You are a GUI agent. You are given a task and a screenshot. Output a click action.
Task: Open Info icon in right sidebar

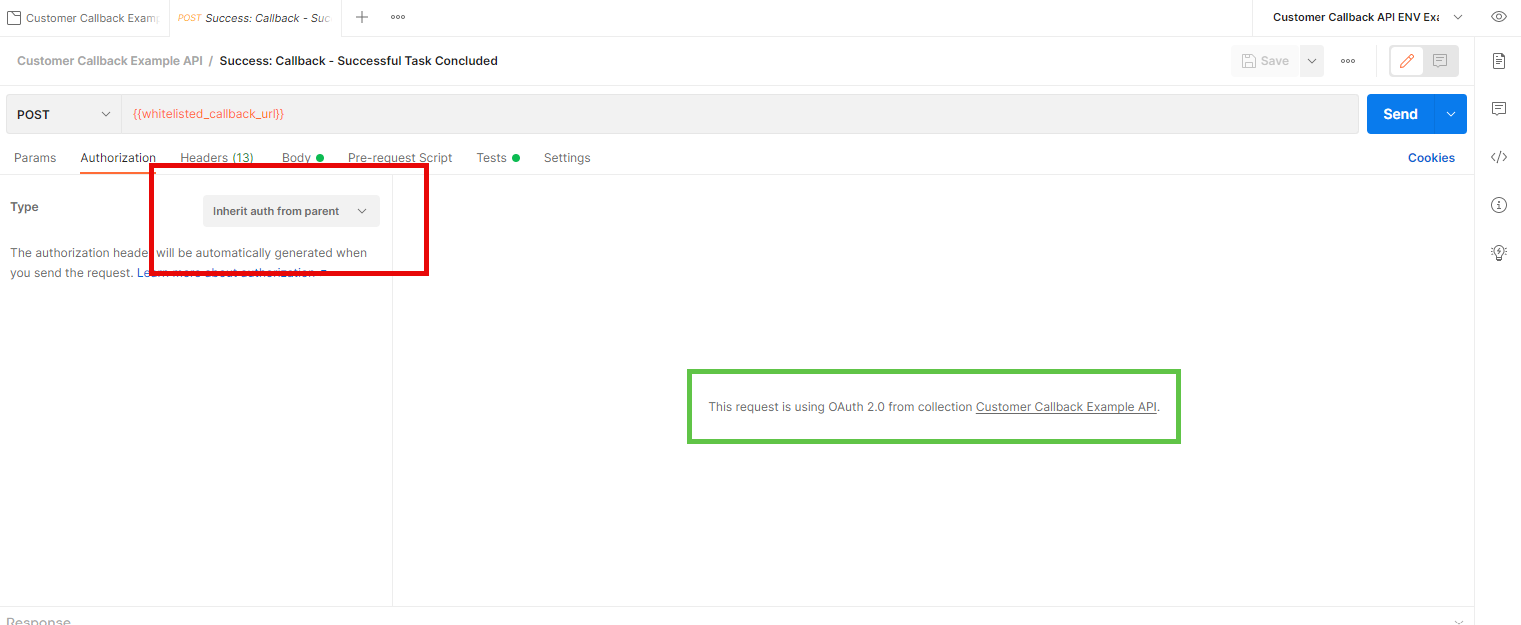pos(1498,205)
